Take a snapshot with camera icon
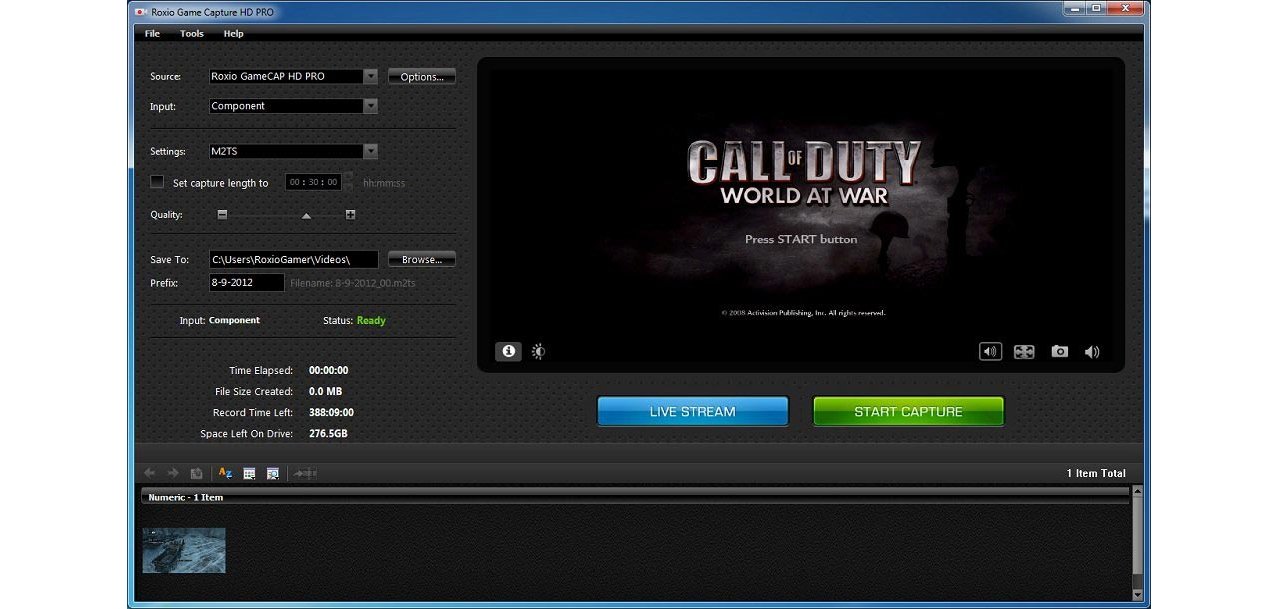Screen dimensions: 1278x609 pos(1059,352)
